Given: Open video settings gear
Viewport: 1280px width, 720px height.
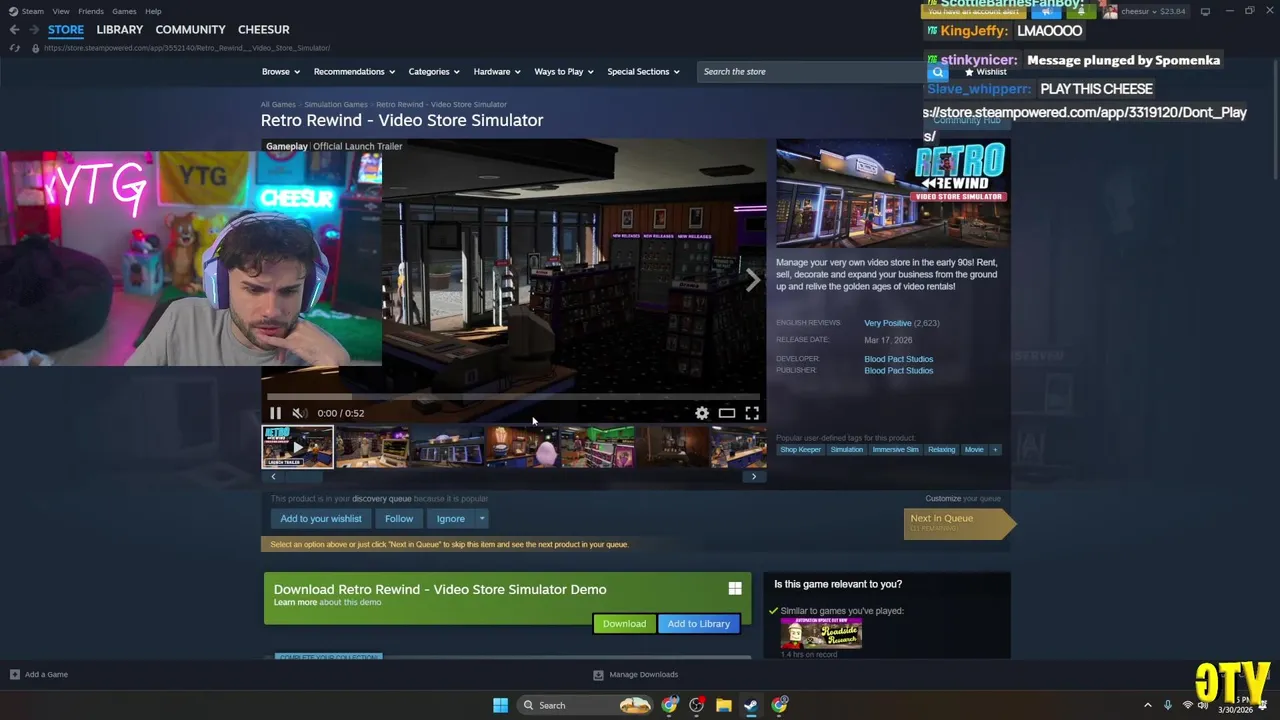Looking at the screenshot, I should 702,413.
